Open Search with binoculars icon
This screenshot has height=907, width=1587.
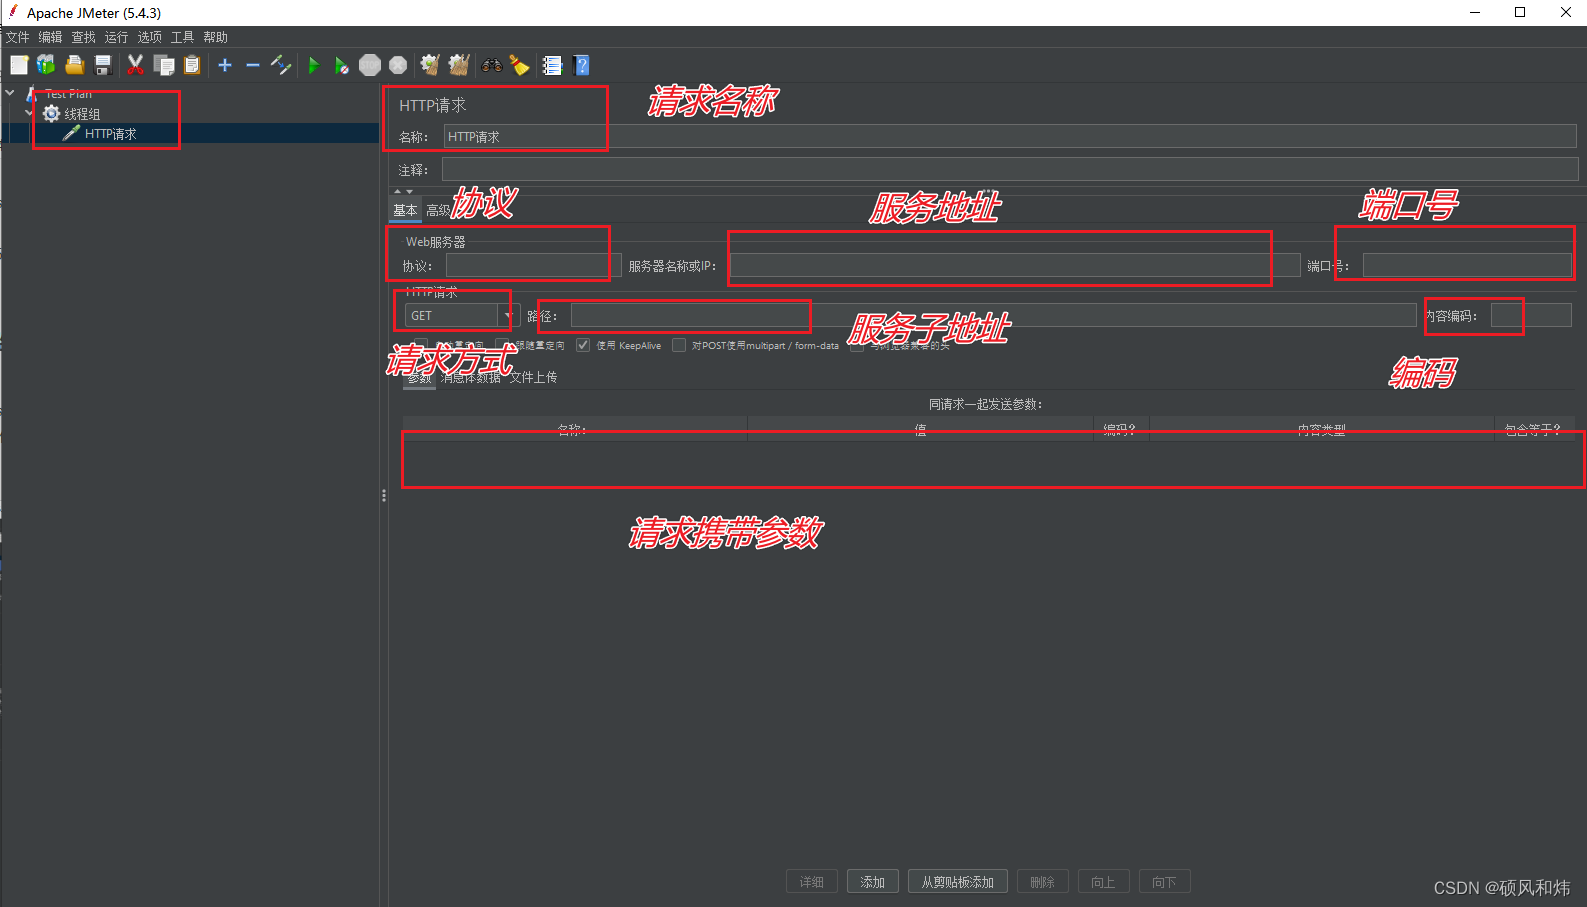pyautogui.click(x=492, y=65)
